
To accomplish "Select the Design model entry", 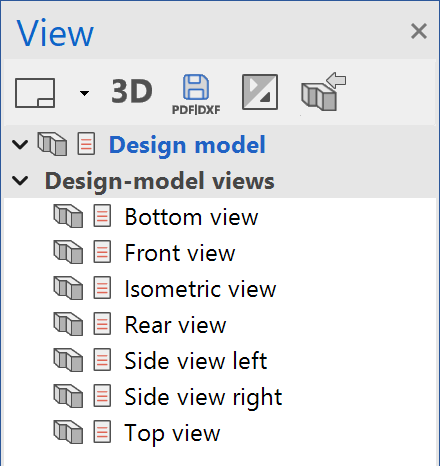I will pyautogui.click(x=187, y=145).
